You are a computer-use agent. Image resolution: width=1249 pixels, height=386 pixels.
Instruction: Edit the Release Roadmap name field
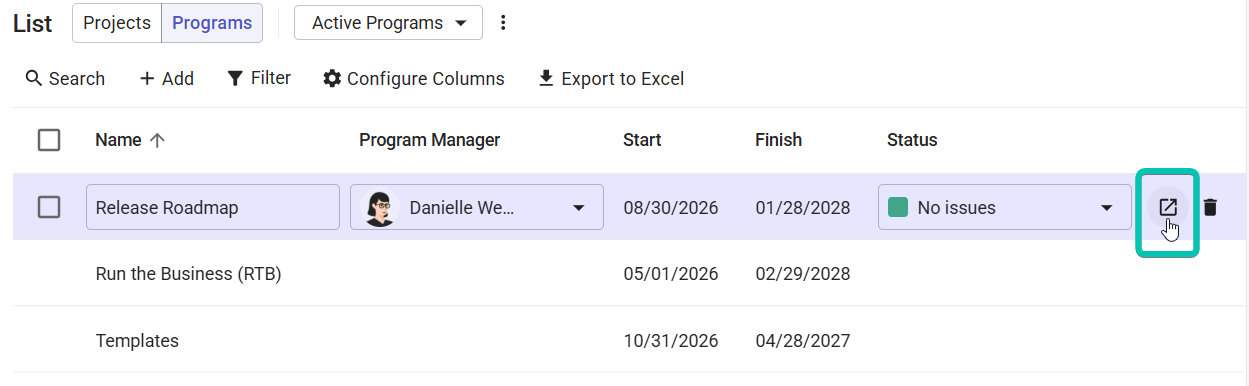[x=212, y=207]
